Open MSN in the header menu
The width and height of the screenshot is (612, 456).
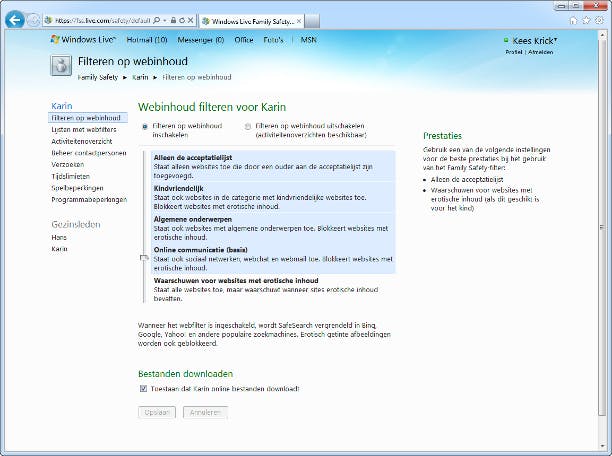(308, 40)
